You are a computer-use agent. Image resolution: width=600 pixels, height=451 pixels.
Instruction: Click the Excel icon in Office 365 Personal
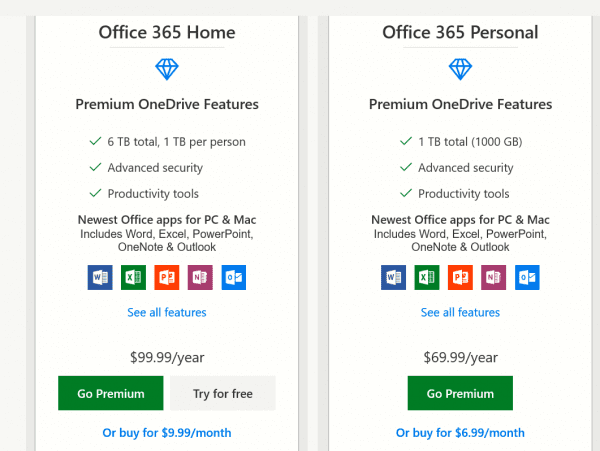click(426, 277)
